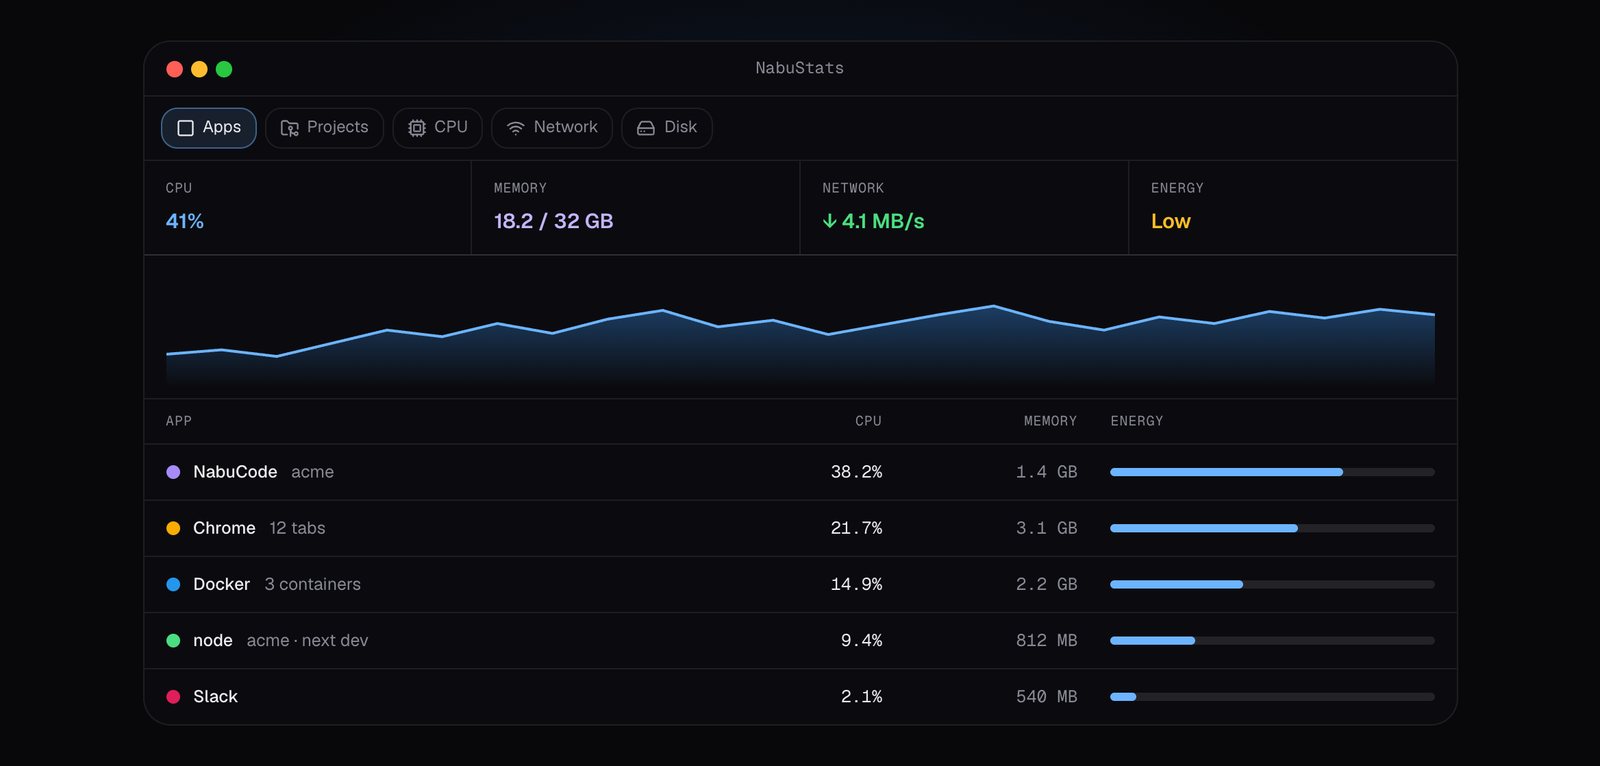This screenshot has height=766, width=1600.
Task: Select the Slack app name
Action: tap(215, 696)
